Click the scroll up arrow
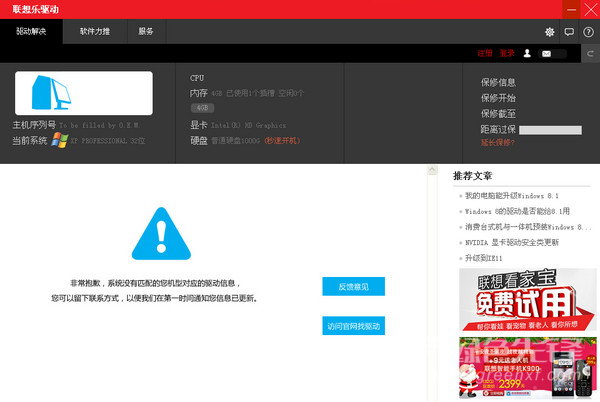 pos(432,170)
